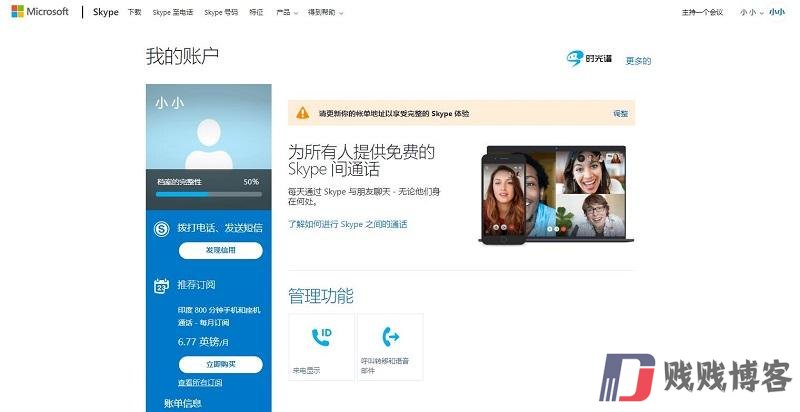The width and height of the screenshot is (800, 412).
Task: Expand the 产品 products dropdown
Action: pos(286,12)
